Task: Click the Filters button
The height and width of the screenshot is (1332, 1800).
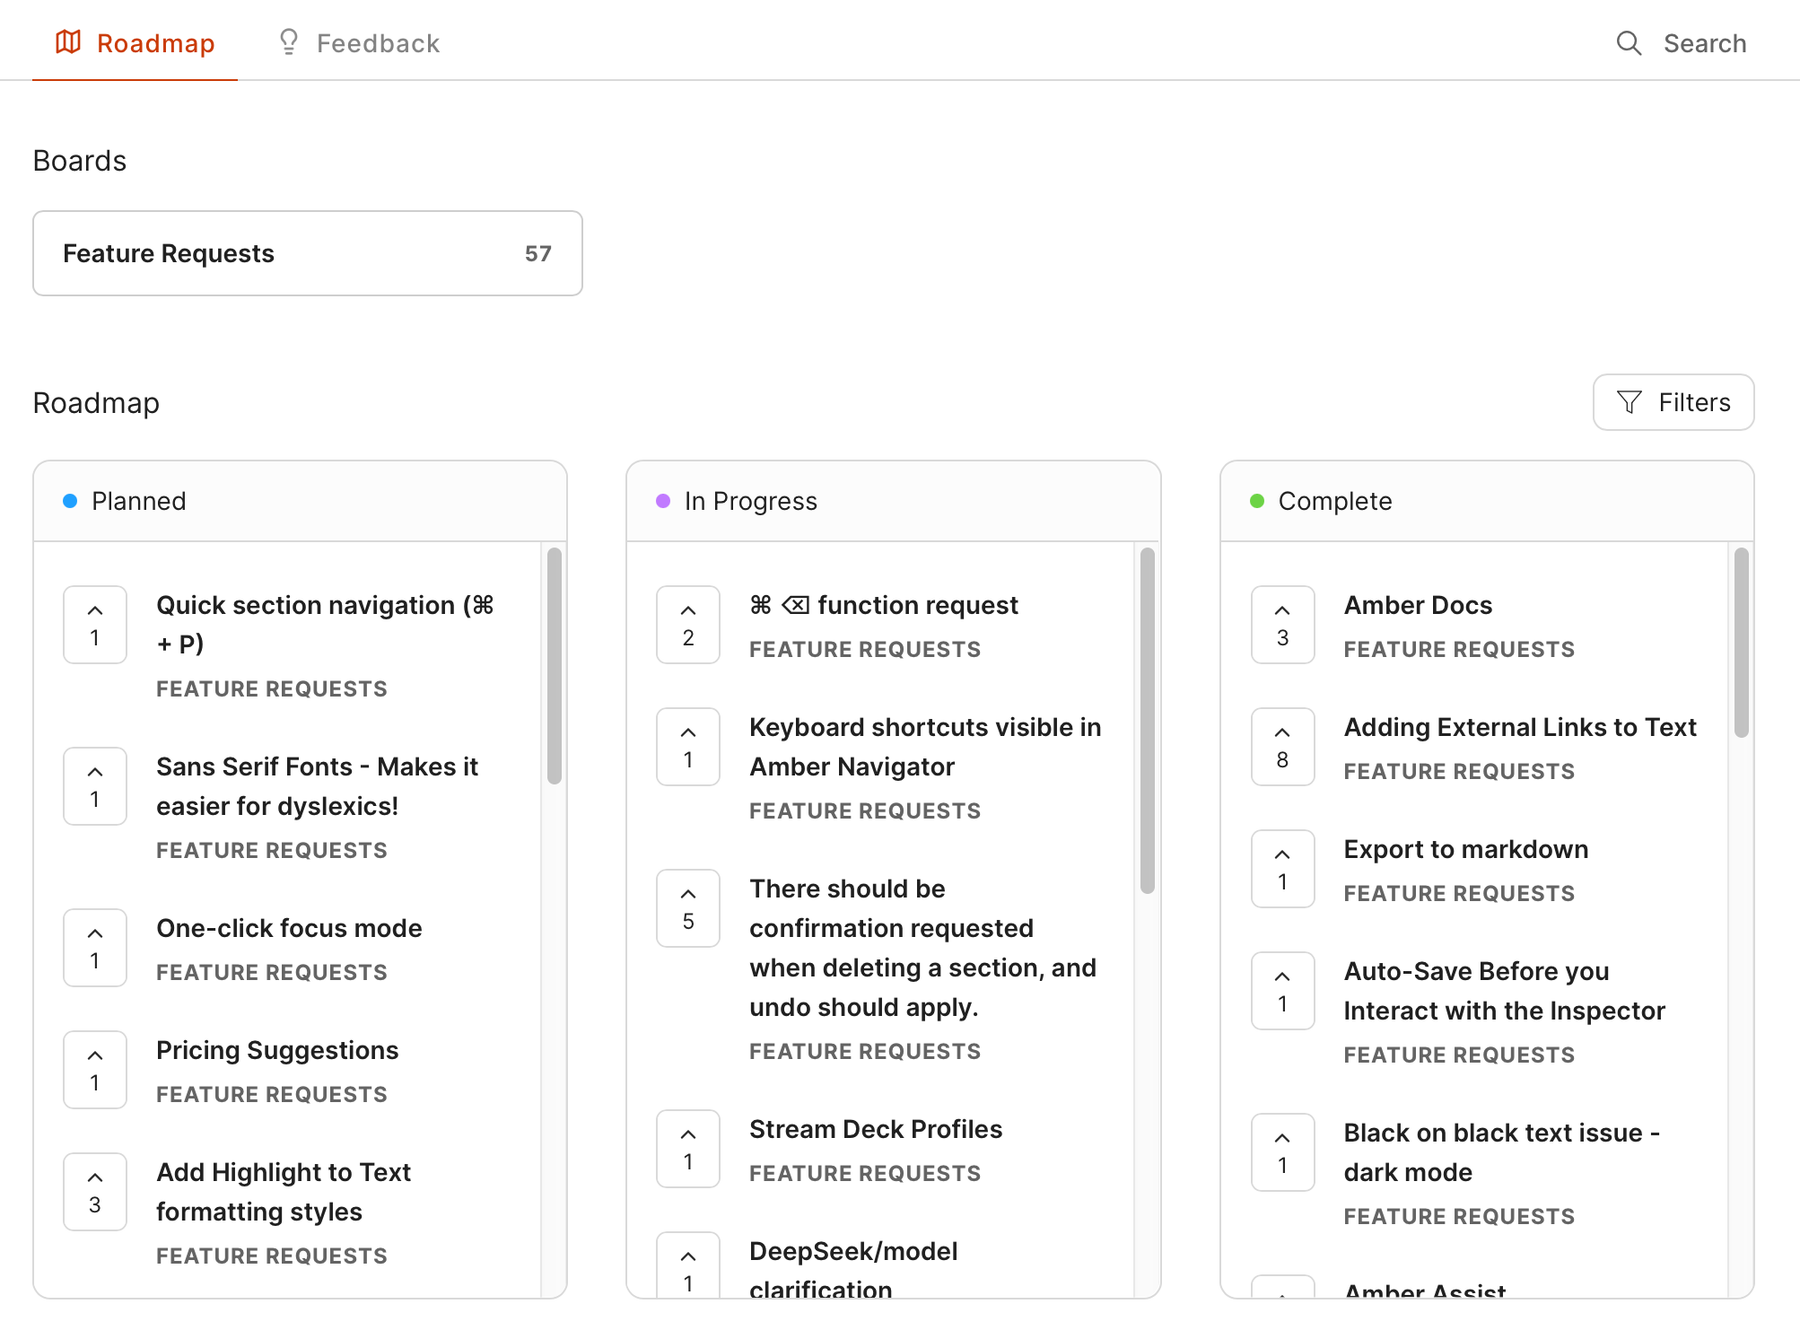Action: tap(1672, 402)
